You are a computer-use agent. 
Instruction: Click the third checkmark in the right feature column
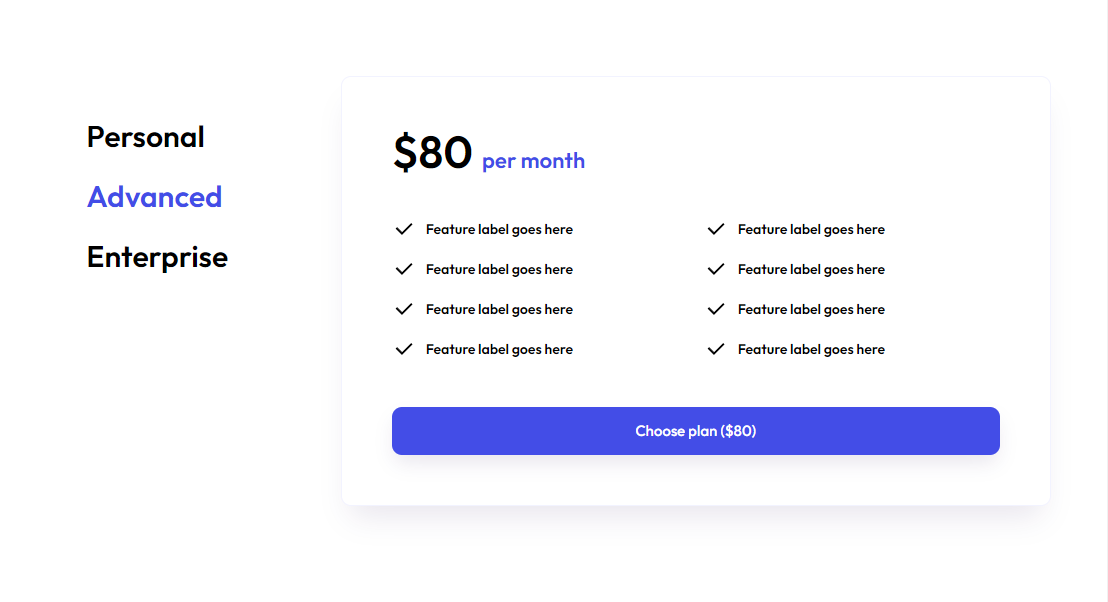(716, 309)
